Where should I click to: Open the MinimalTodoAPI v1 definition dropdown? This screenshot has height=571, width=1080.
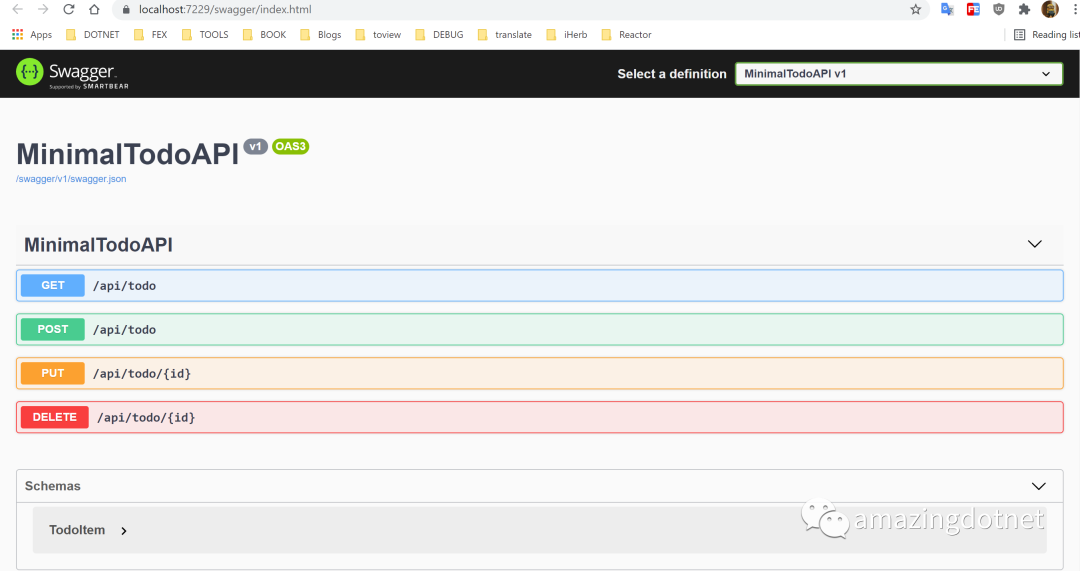pos(899,74)
